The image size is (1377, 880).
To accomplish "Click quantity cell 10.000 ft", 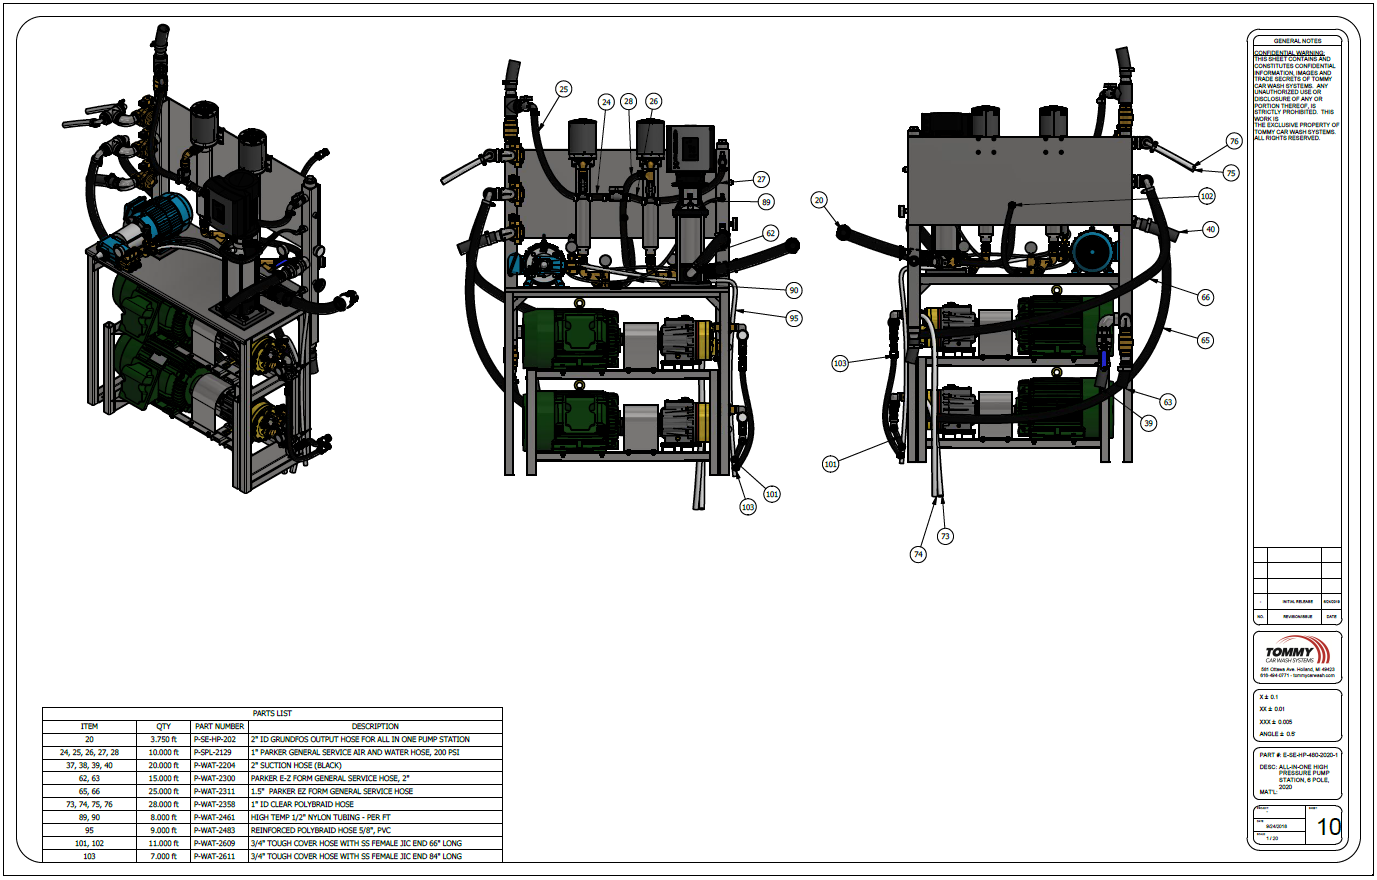I will (x=164, y=752).
